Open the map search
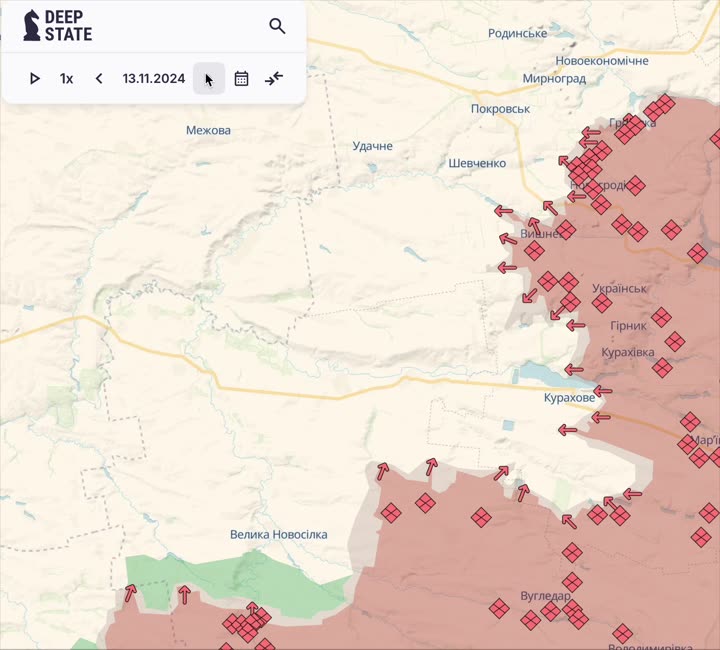The width and height of the screenshot is (720, 650). coord(277,26)
